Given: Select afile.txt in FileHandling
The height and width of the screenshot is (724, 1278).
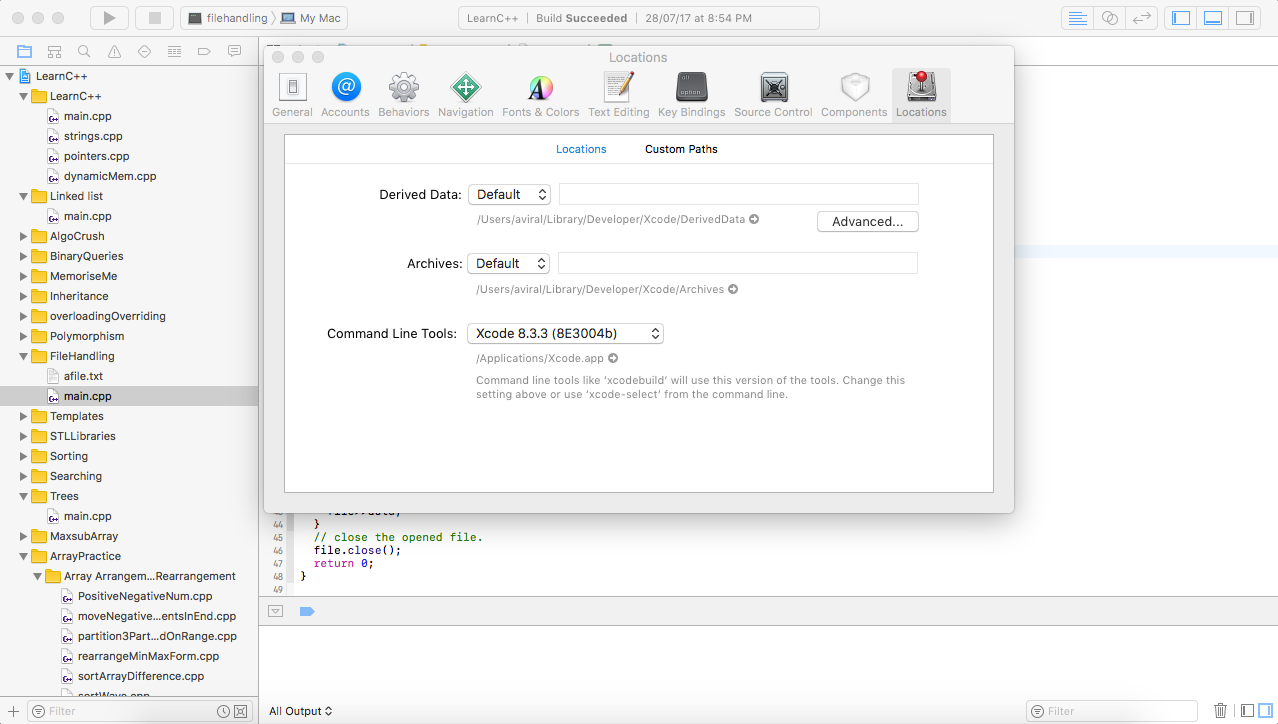Looking at the screenshot, I should (x=83, y=376).
